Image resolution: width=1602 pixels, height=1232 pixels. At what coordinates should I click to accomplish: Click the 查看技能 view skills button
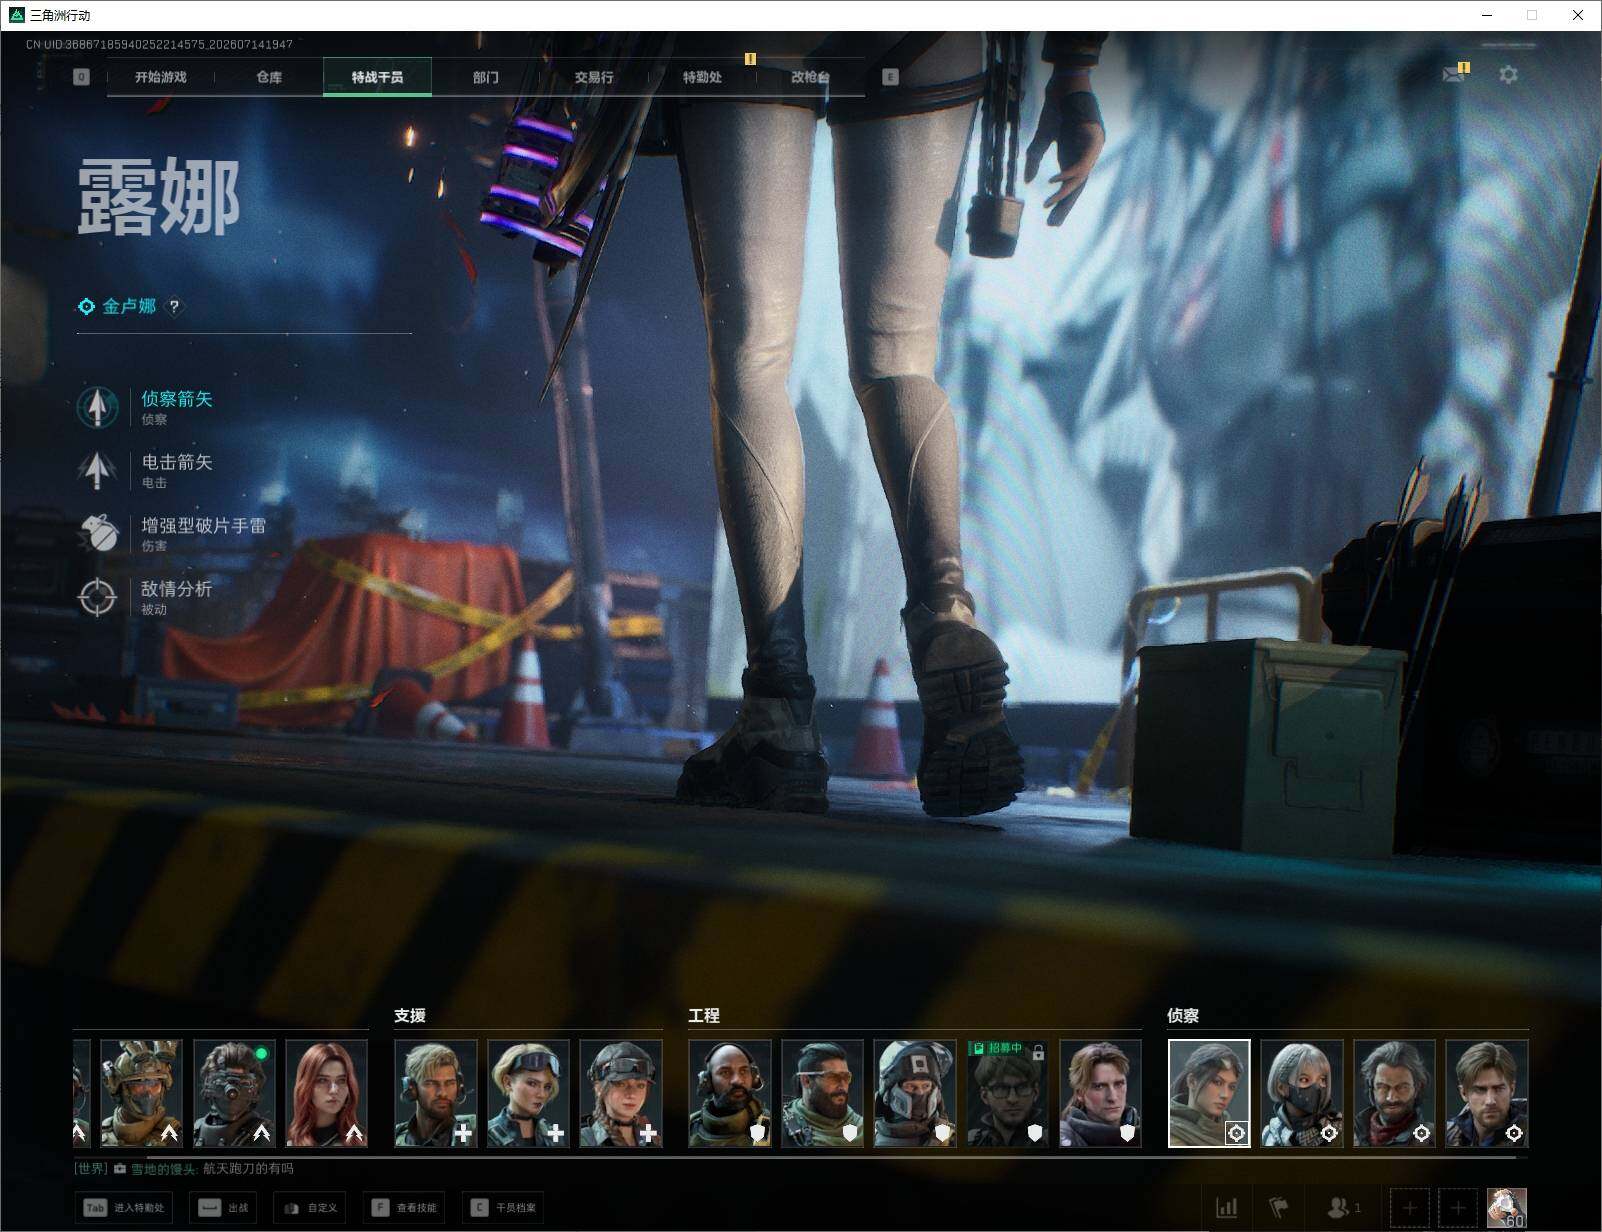point(405,1208)
